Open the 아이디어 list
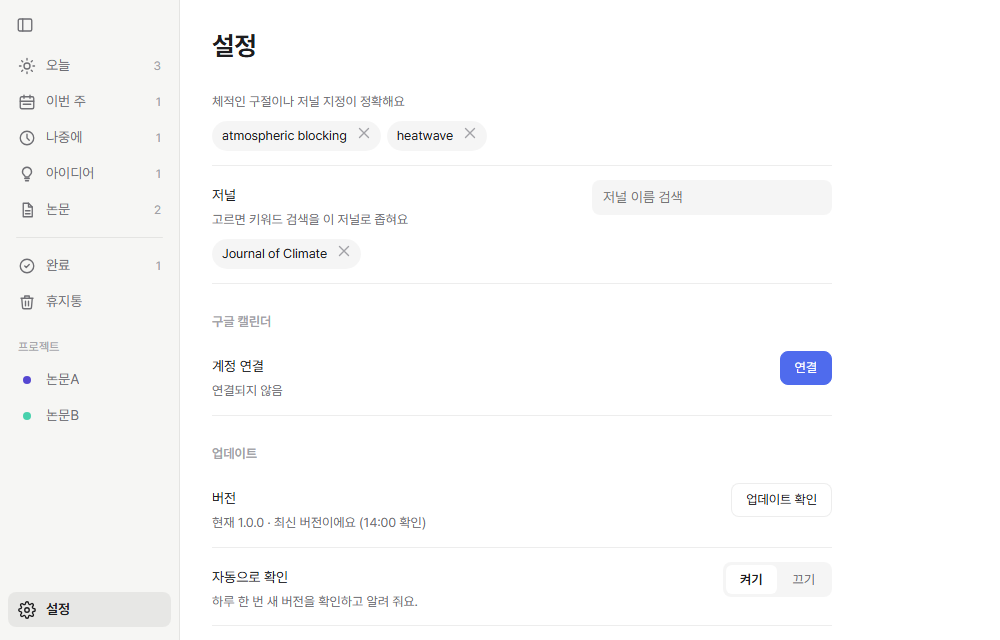 tap(89, 173)
